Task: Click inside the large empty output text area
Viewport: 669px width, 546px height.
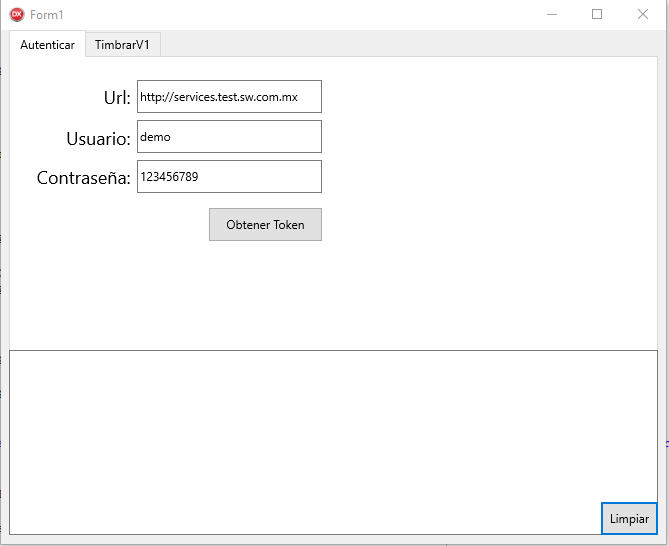Action: 300,440
